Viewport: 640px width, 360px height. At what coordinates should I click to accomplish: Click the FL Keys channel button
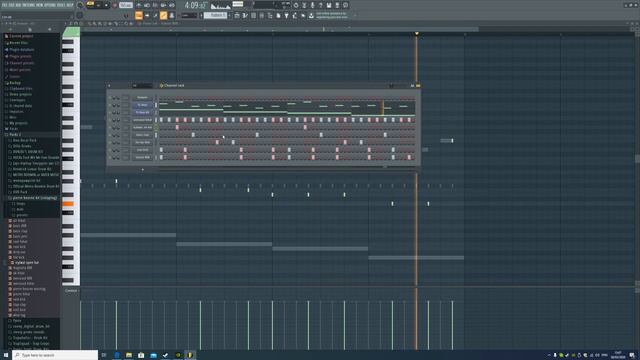pyautogui.click(x=142, y=105)
